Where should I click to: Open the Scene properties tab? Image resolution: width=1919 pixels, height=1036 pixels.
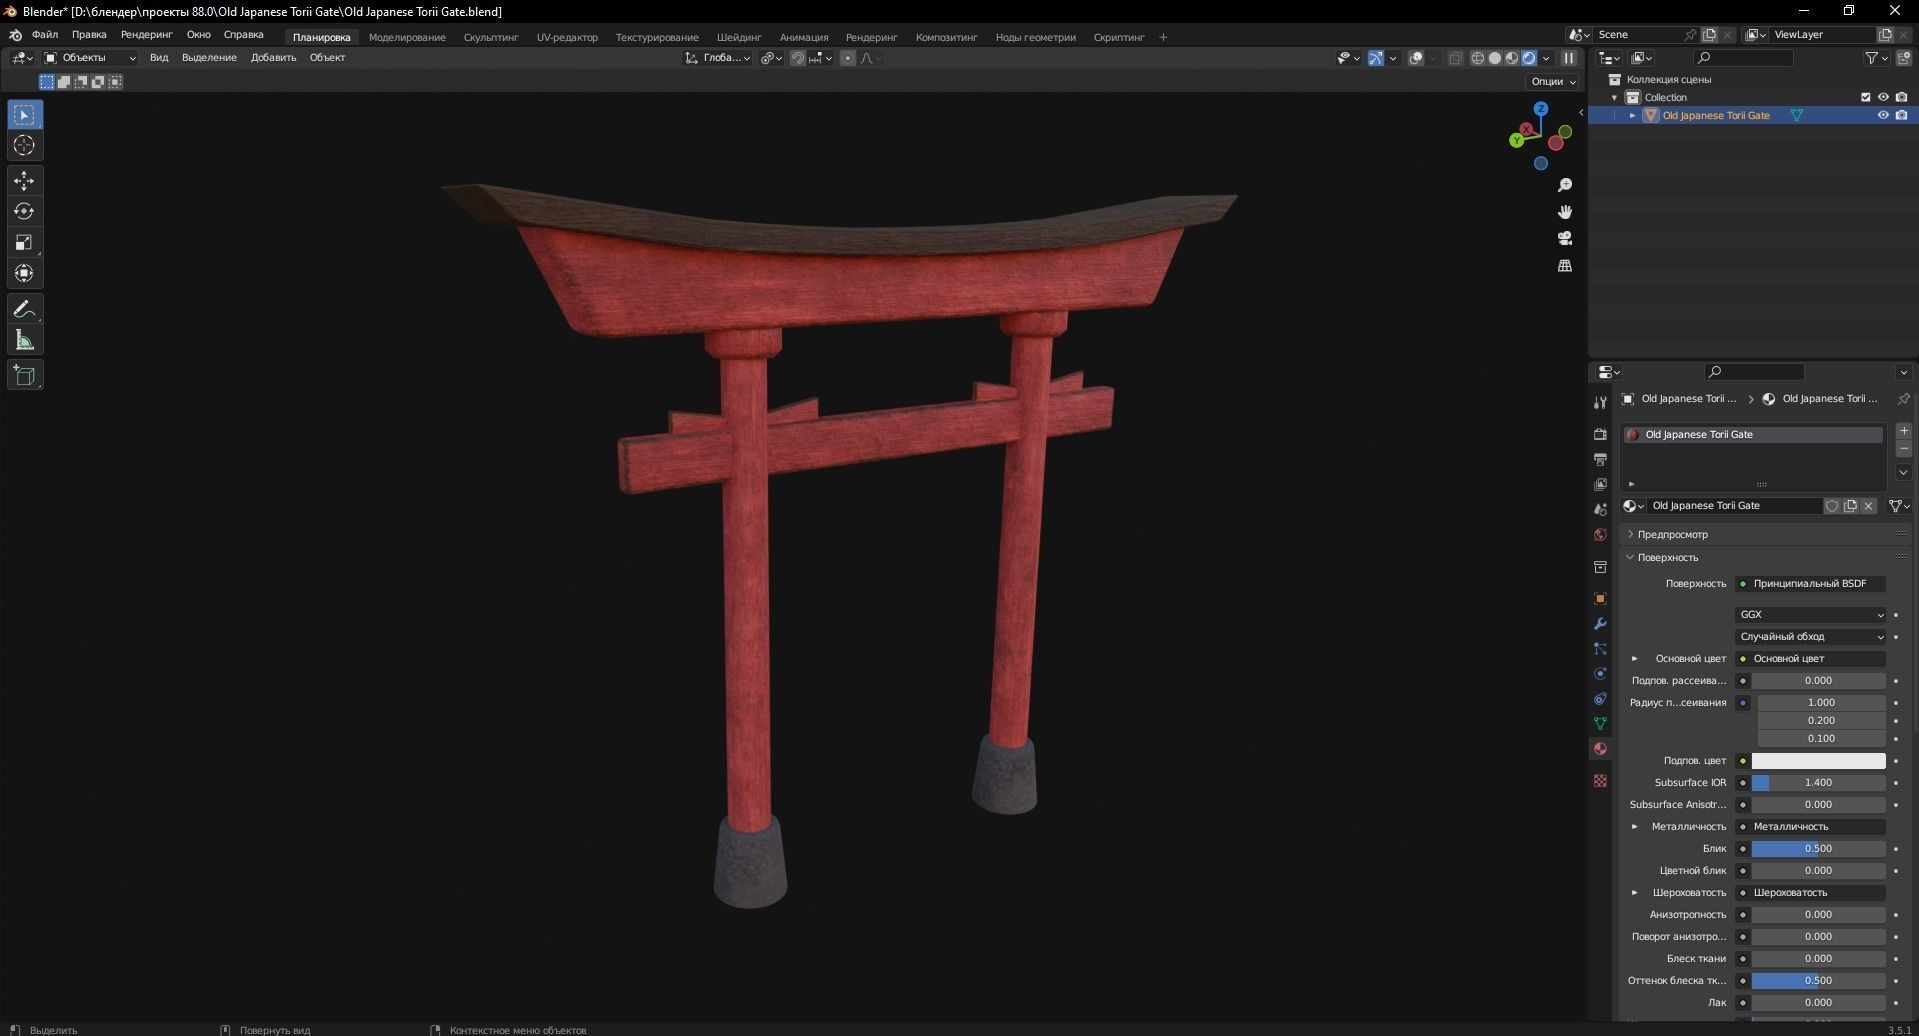pyautogui.click(x=1600, y=509)
